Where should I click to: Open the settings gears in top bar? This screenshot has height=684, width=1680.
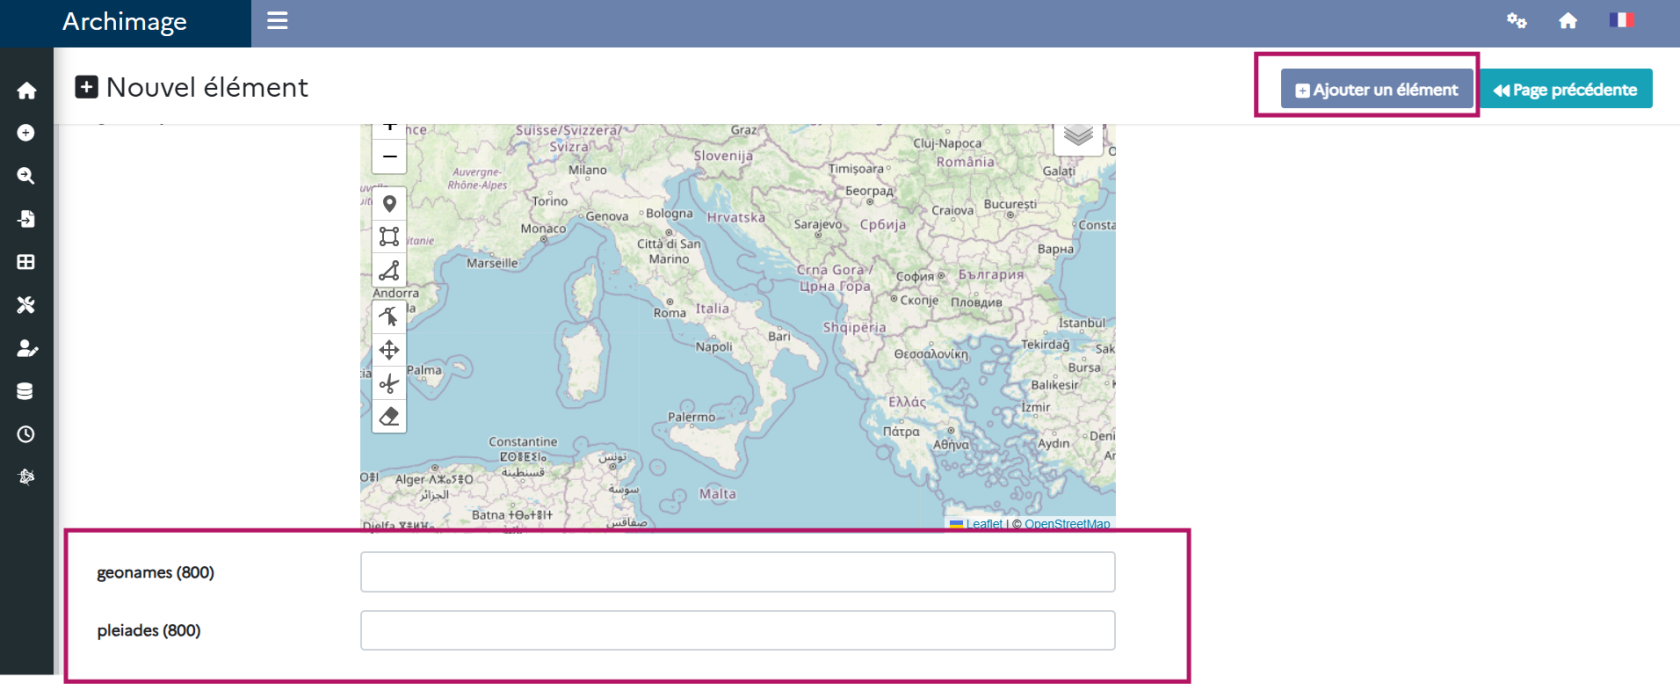1516,21
